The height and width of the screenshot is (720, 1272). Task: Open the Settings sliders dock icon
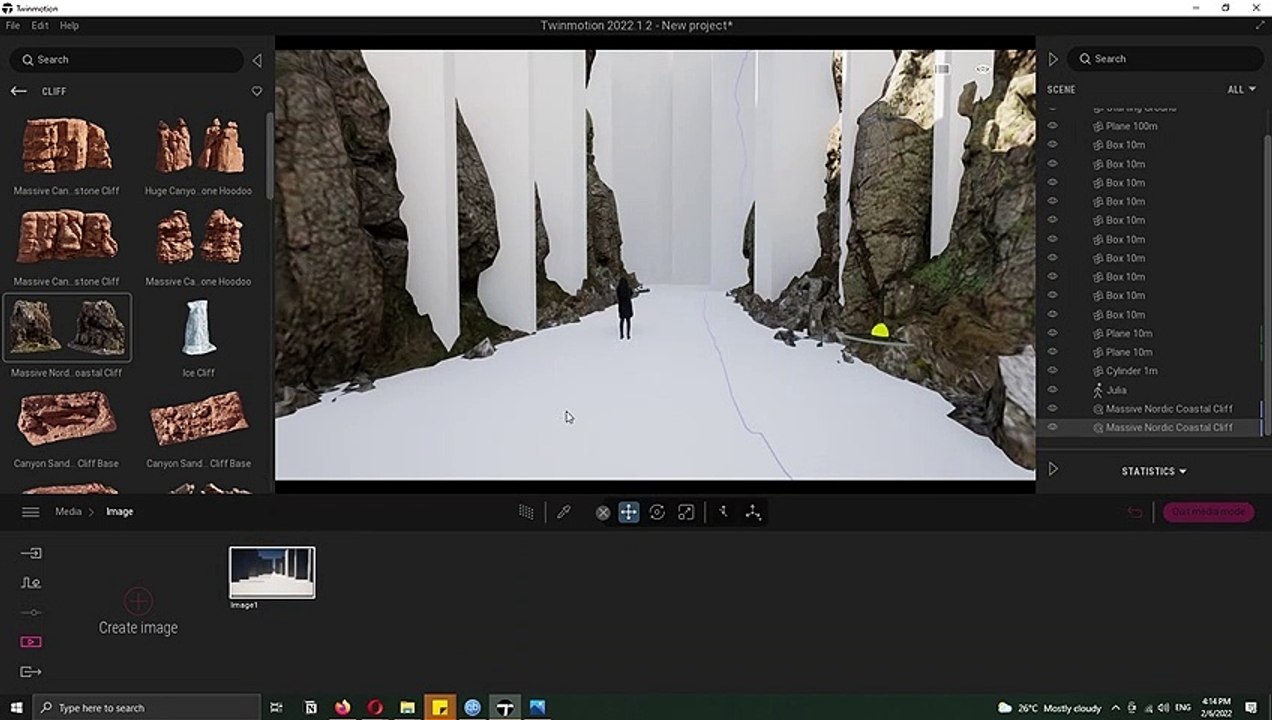click(x=31, y=612)
